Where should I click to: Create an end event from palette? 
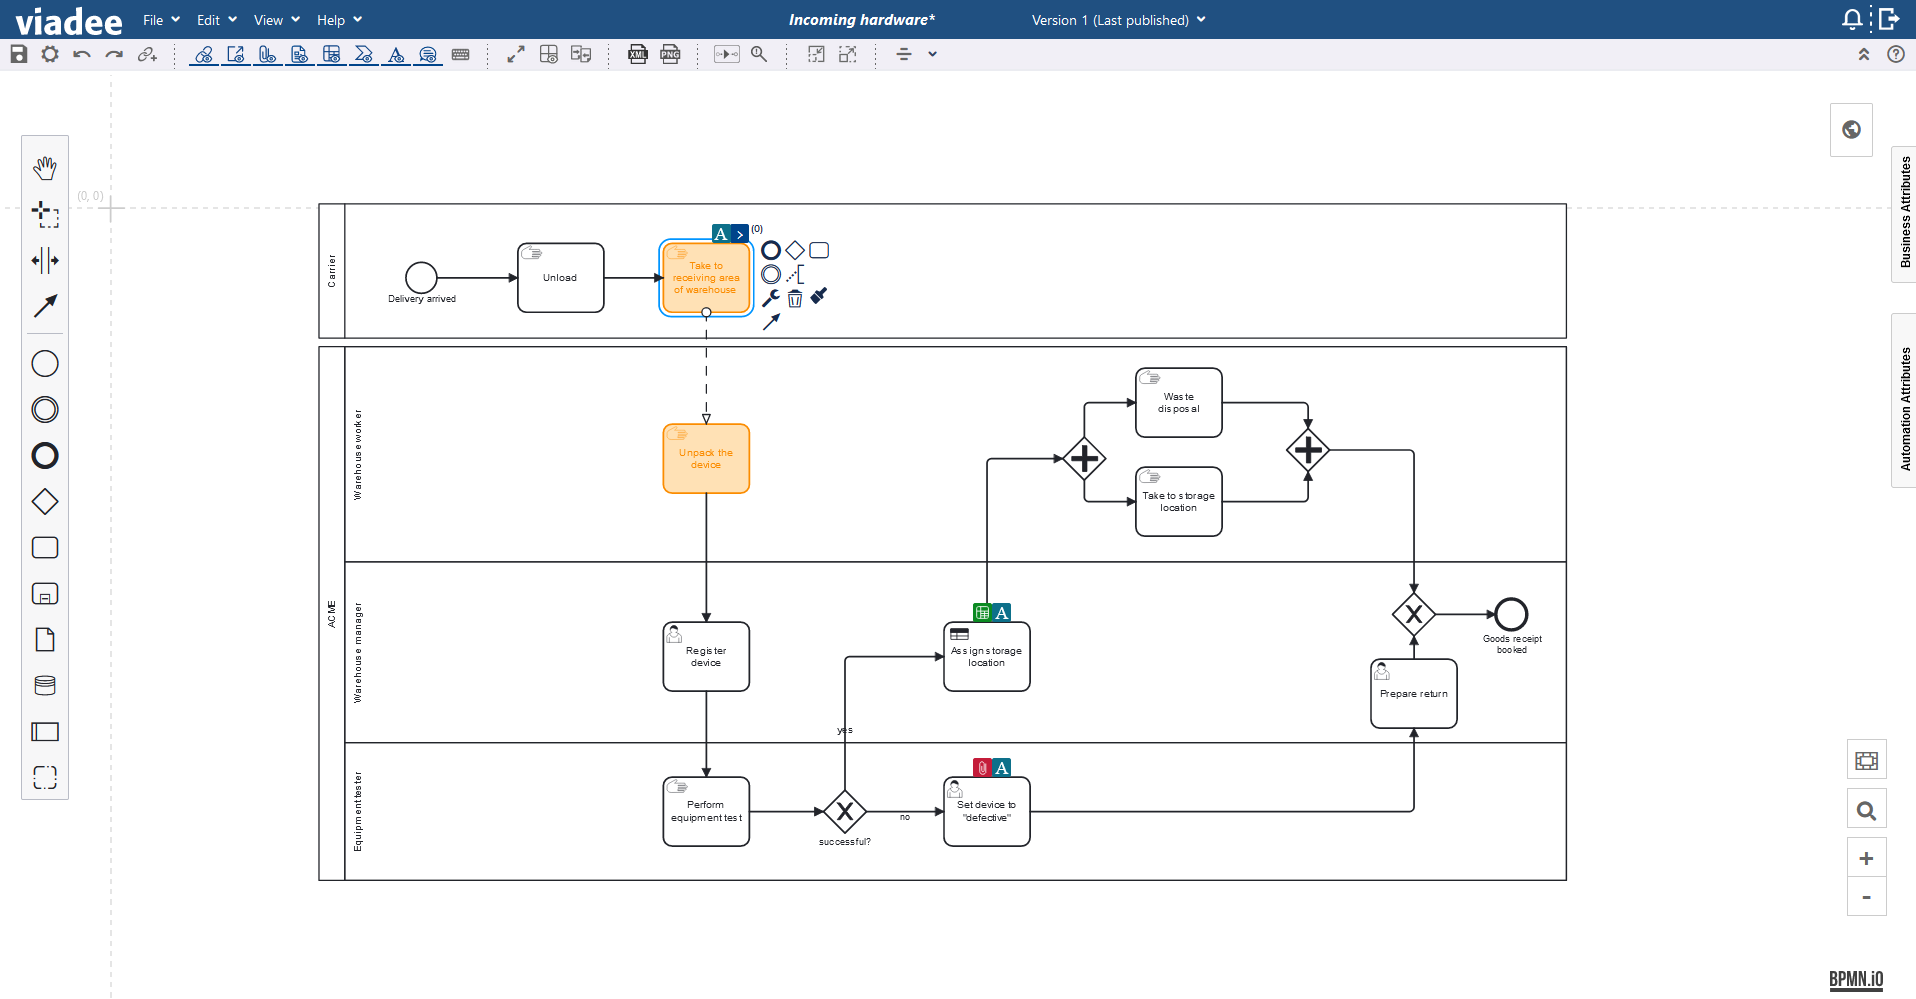[x=45, y=456]
